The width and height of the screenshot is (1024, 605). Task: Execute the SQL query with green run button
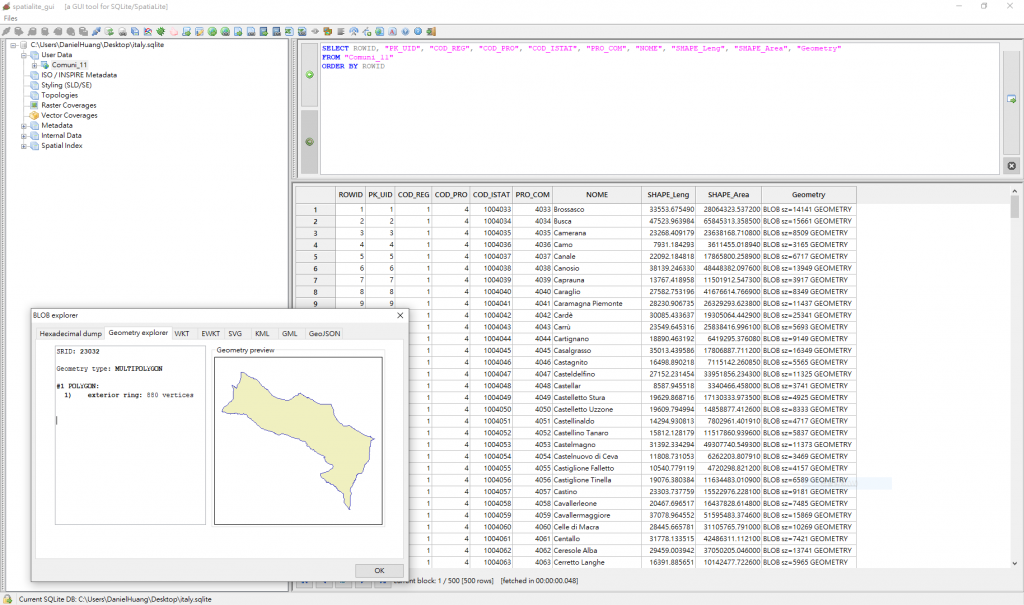tap(310, 74)
